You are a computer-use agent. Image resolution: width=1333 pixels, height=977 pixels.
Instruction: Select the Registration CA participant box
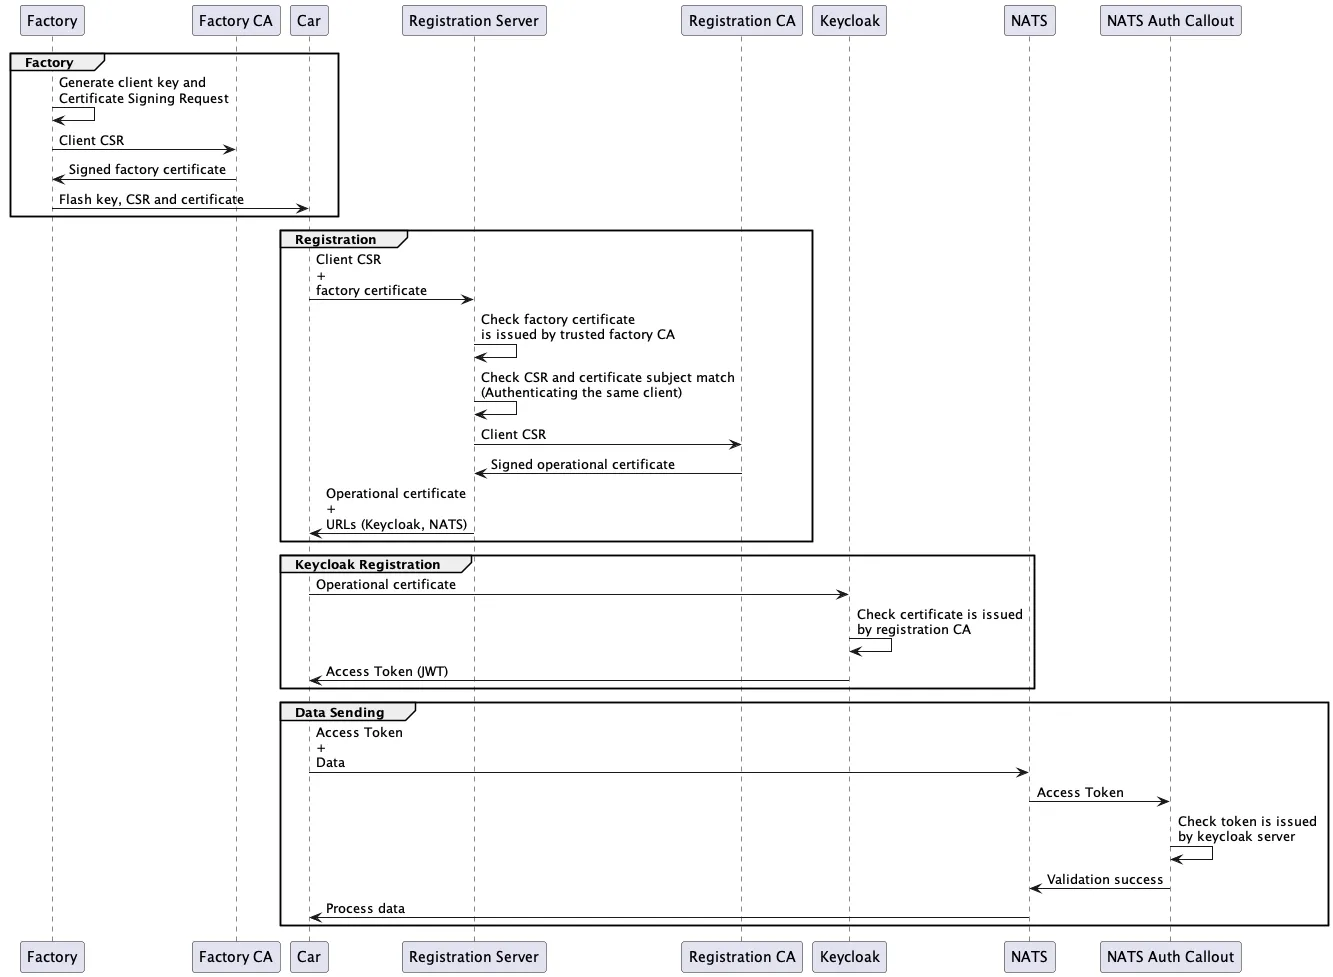[x=741, y=20]
